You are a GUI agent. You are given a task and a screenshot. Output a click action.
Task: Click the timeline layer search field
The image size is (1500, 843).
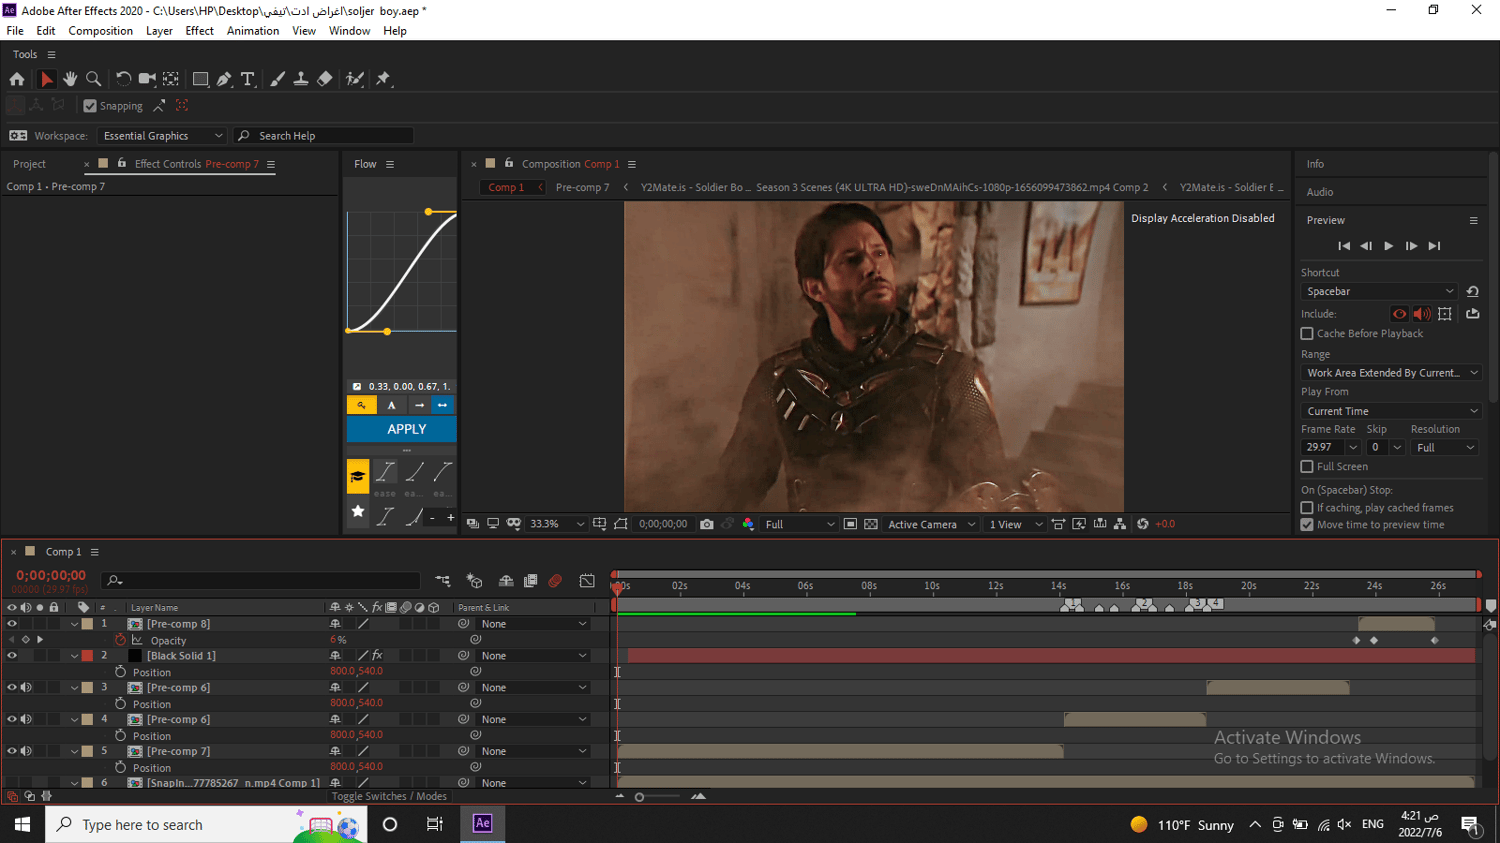pyautogui.click(x=262, y=580)
